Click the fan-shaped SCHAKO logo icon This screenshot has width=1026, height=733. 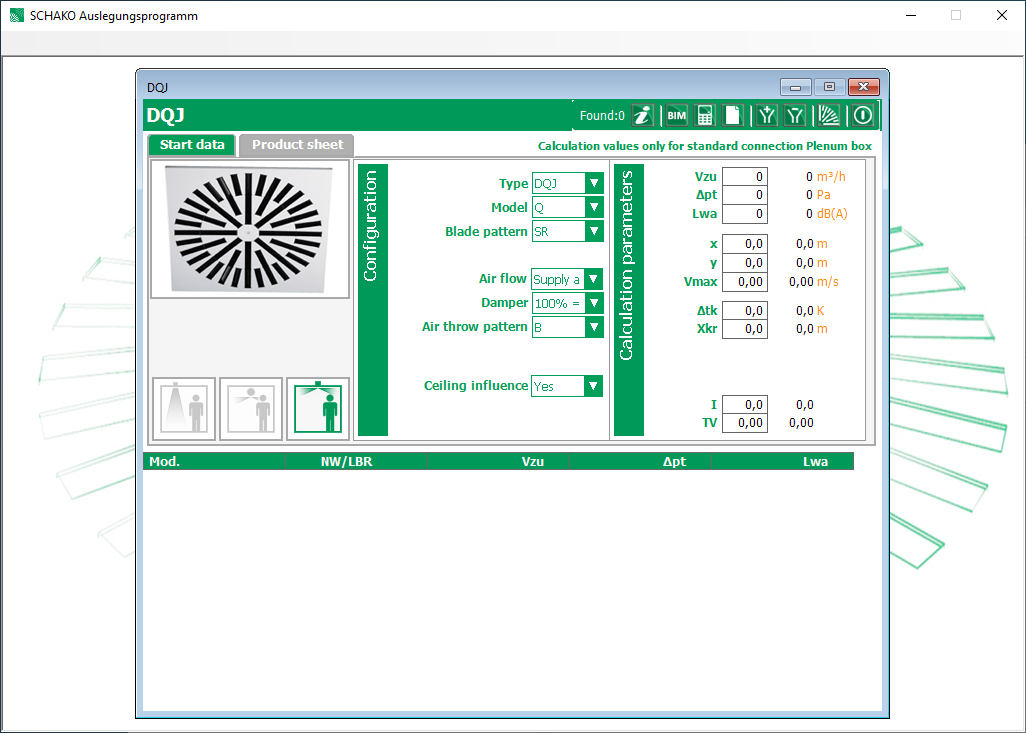pos(829,116)
